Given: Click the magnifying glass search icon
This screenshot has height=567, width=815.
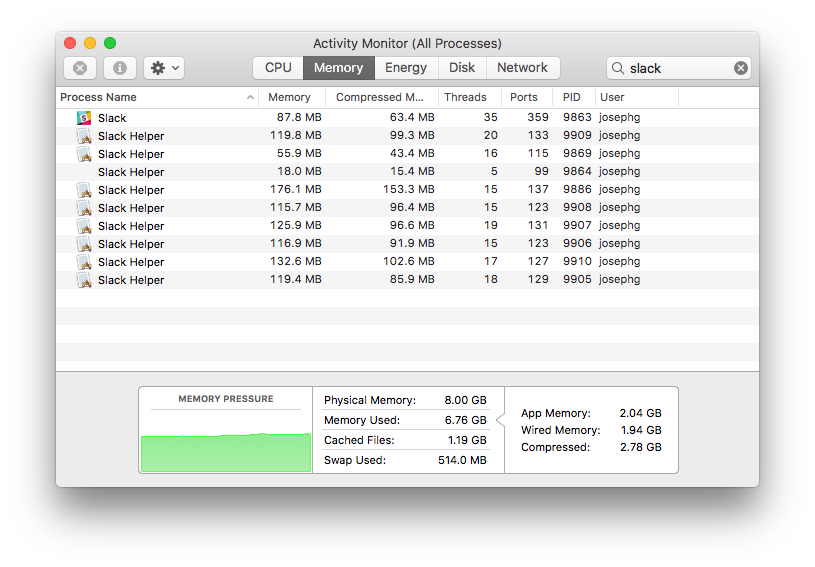Looking at the screenshot, I should click(x=617, y=68).
